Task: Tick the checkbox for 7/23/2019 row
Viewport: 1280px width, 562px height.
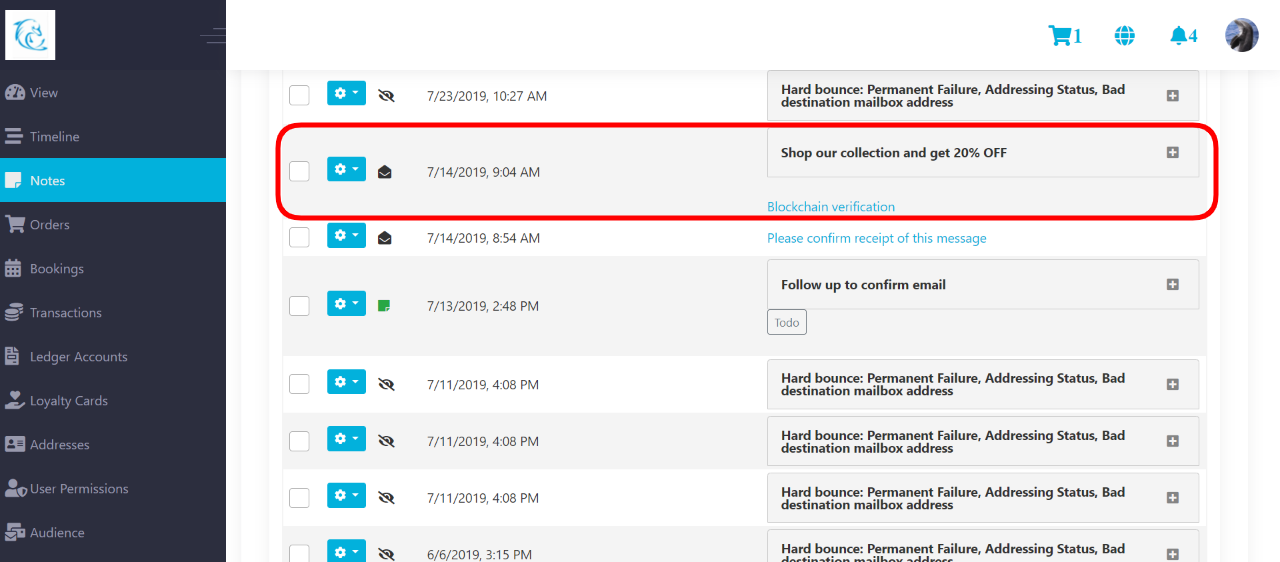Action: pos(299,95)
